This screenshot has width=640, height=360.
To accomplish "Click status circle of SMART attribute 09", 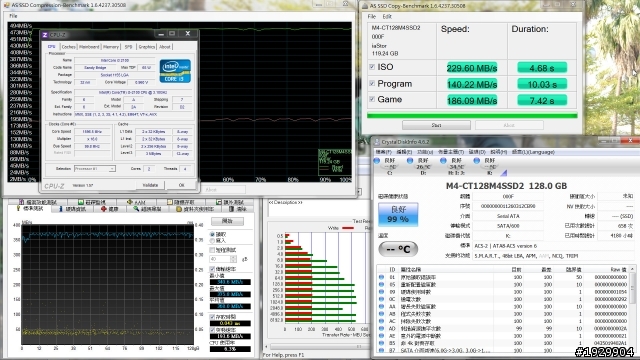I will point(381,292).
